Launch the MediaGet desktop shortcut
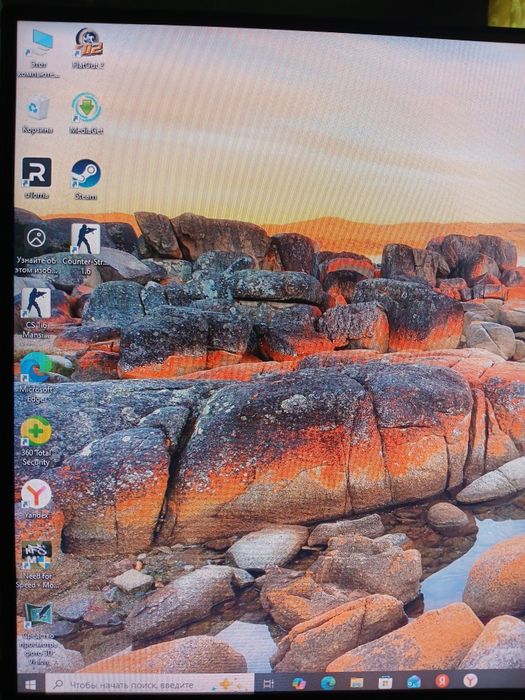Image resolution: width=525 pixels, height=700 pixels. tap(87, 113)
